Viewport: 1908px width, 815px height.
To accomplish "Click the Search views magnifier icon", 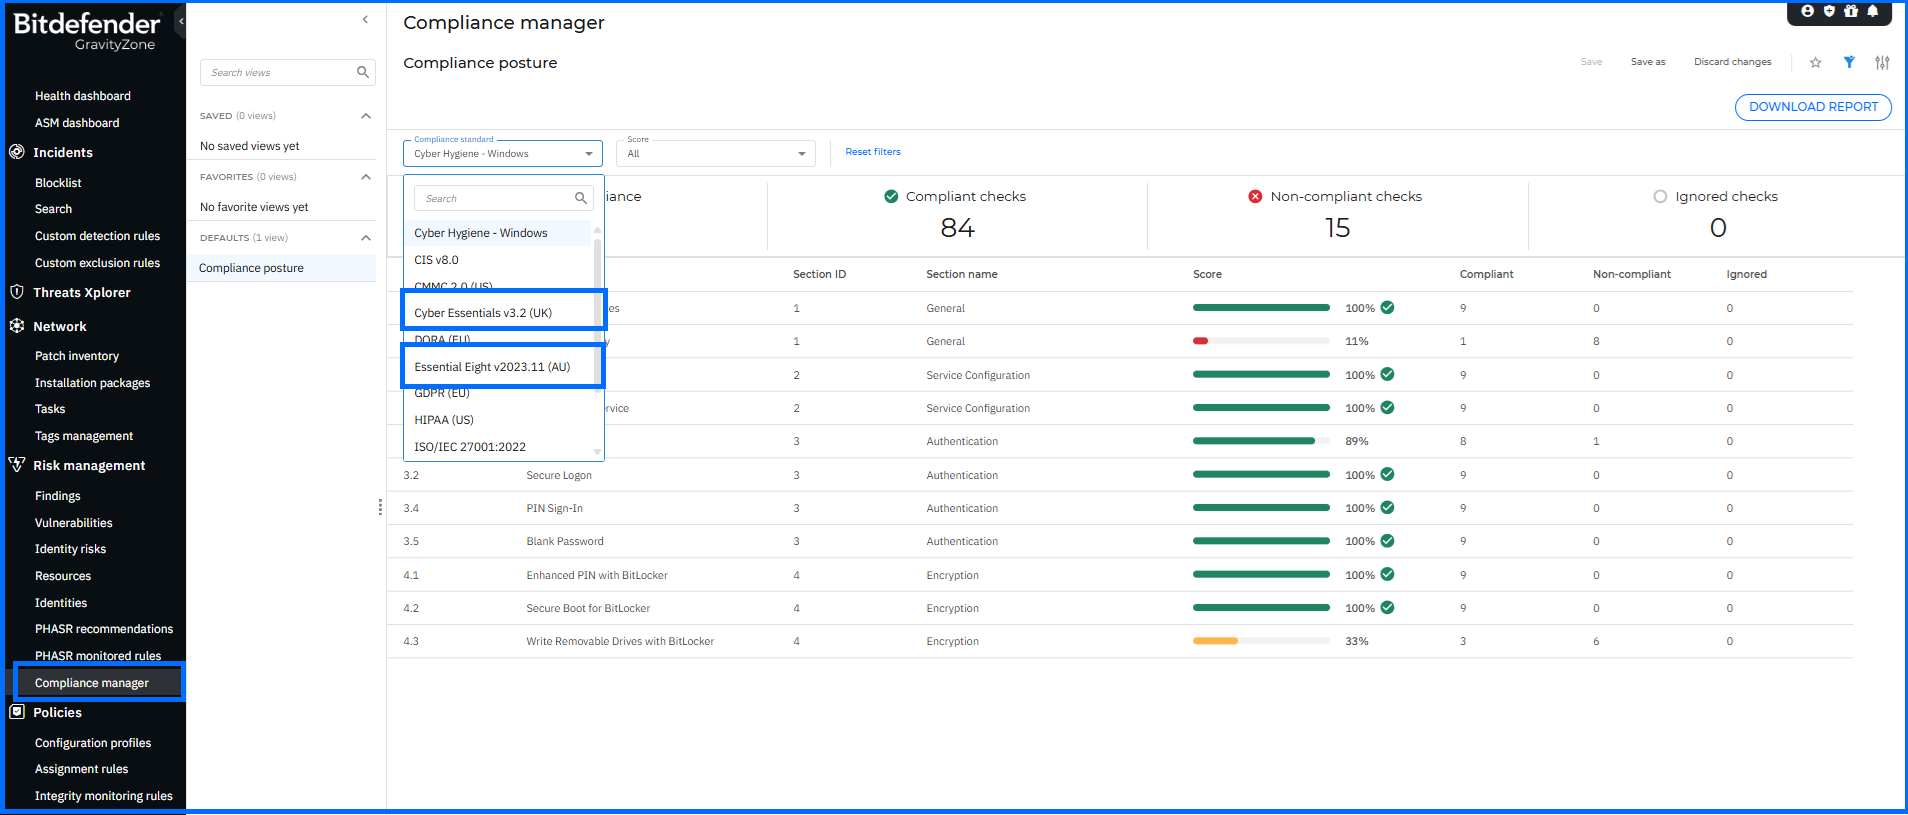I will pyautogui.click(x=363, y=73).
